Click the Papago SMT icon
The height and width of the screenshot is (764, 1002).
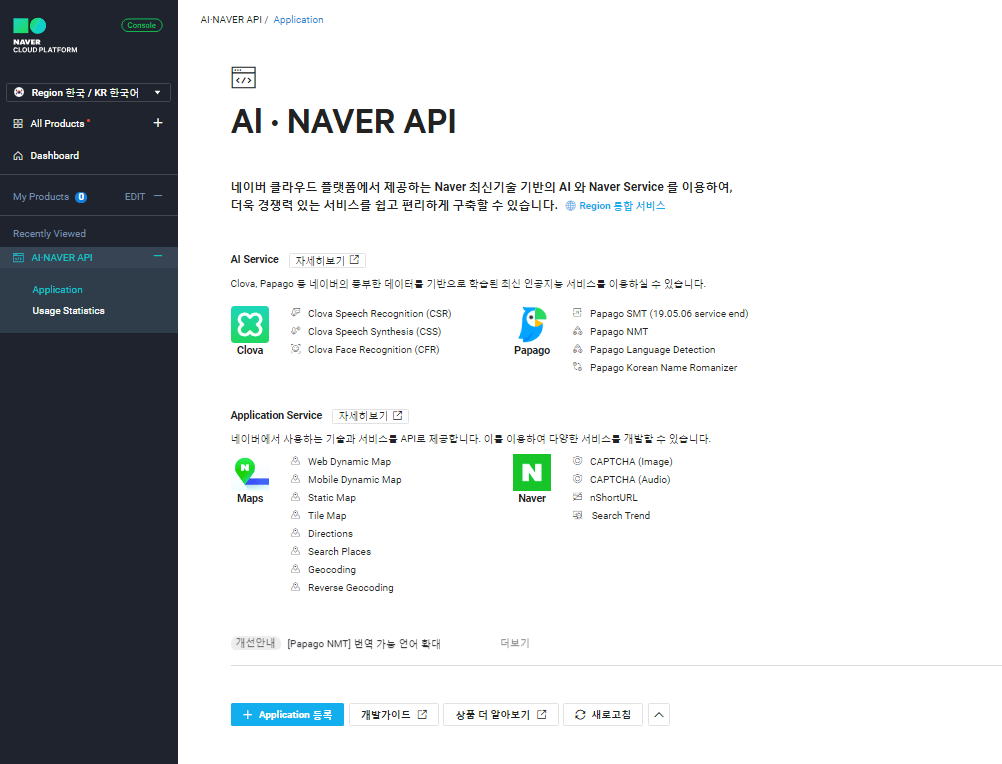click(x=577, y=312)
